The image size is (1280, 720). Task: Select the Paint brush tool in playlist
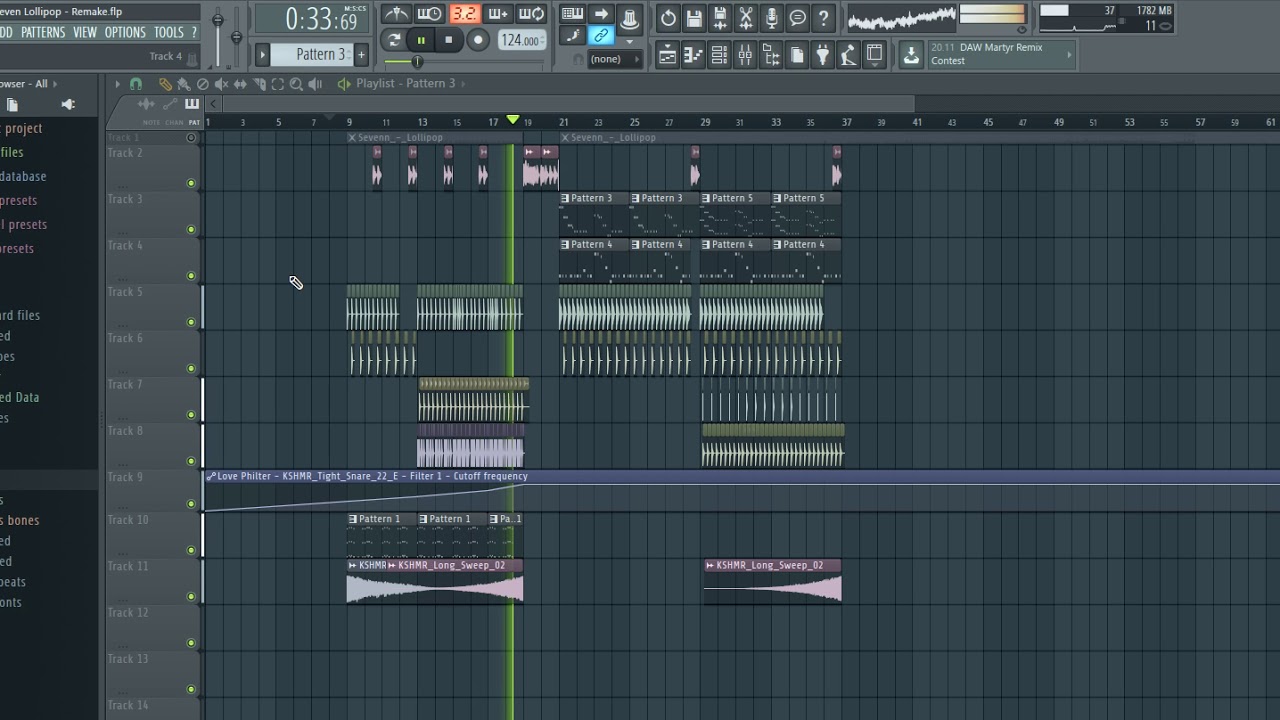[184, 84]
